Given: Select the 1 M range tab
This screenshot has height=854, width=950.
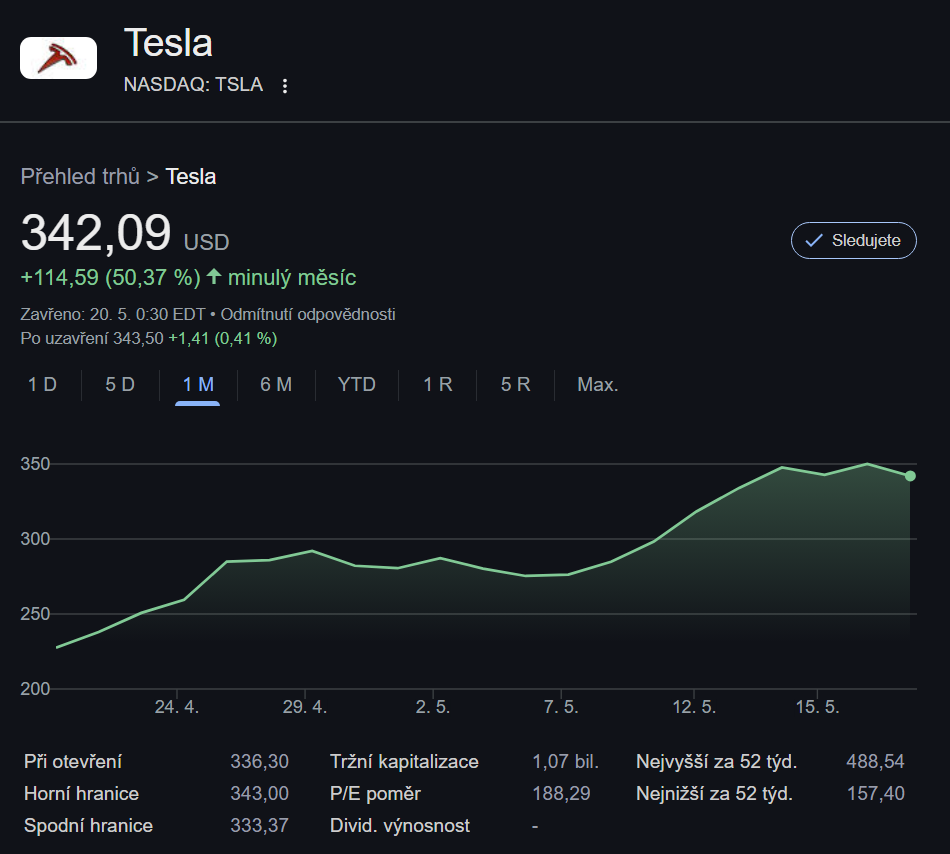Looking at the screenshot, I should point(198,385).
